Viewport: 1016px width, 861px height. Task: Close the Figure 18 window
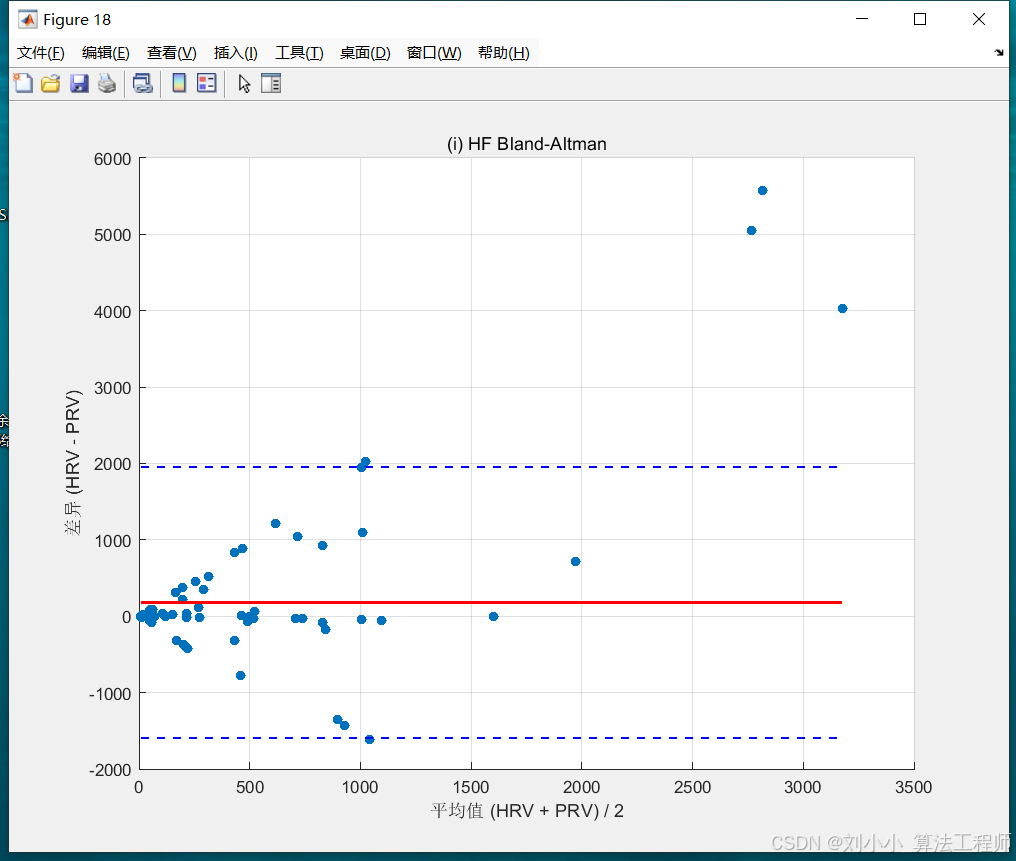click(979, 19)
